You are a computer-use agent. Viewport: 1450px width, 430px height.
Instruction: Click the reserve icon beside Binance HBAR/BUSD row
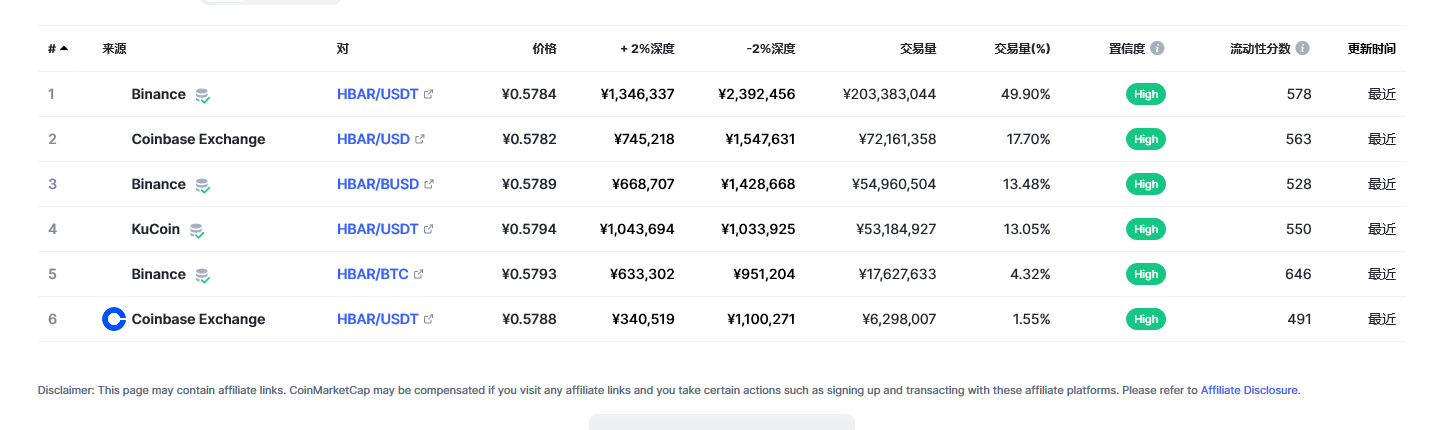tap(203, 185)
